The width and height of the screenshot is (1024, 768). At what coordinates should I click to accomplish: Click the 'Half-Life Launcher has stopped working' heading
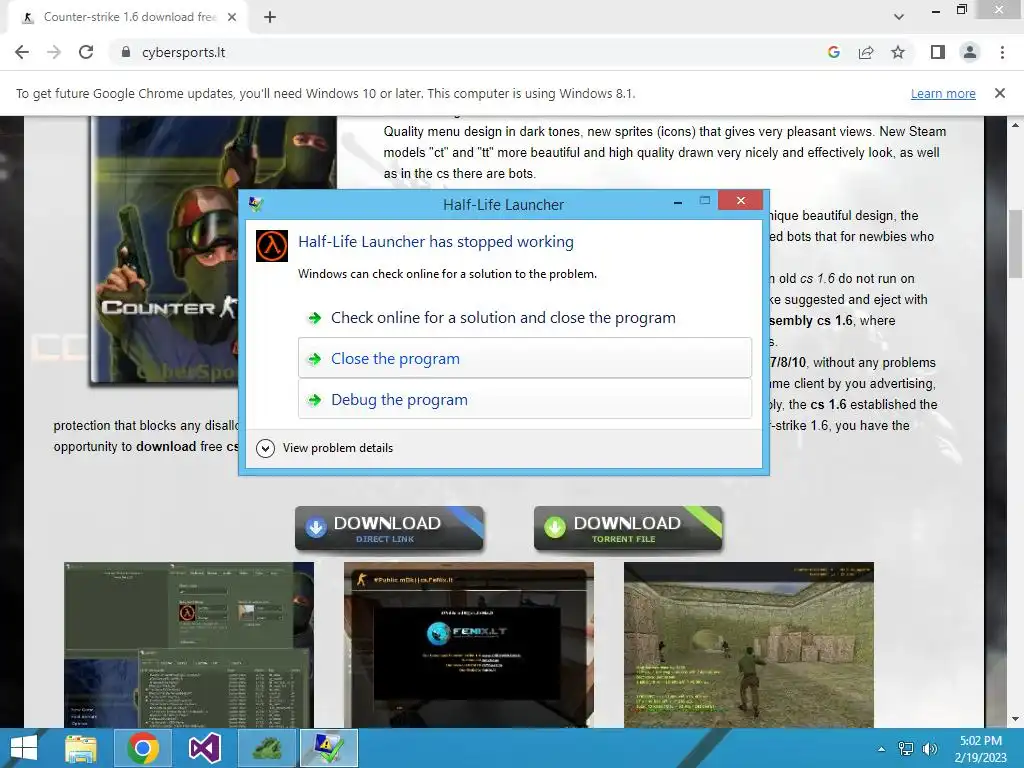pyautogui.click(x=436, y=242)
